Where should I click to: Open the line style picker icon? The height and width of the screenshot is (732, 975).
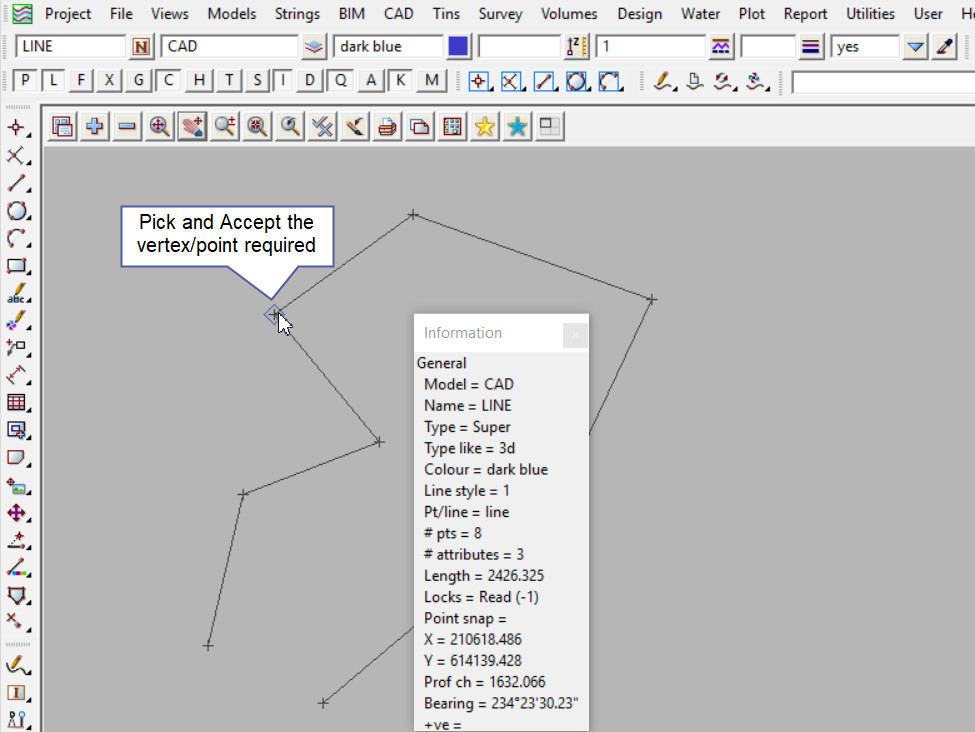pos(812,47)
